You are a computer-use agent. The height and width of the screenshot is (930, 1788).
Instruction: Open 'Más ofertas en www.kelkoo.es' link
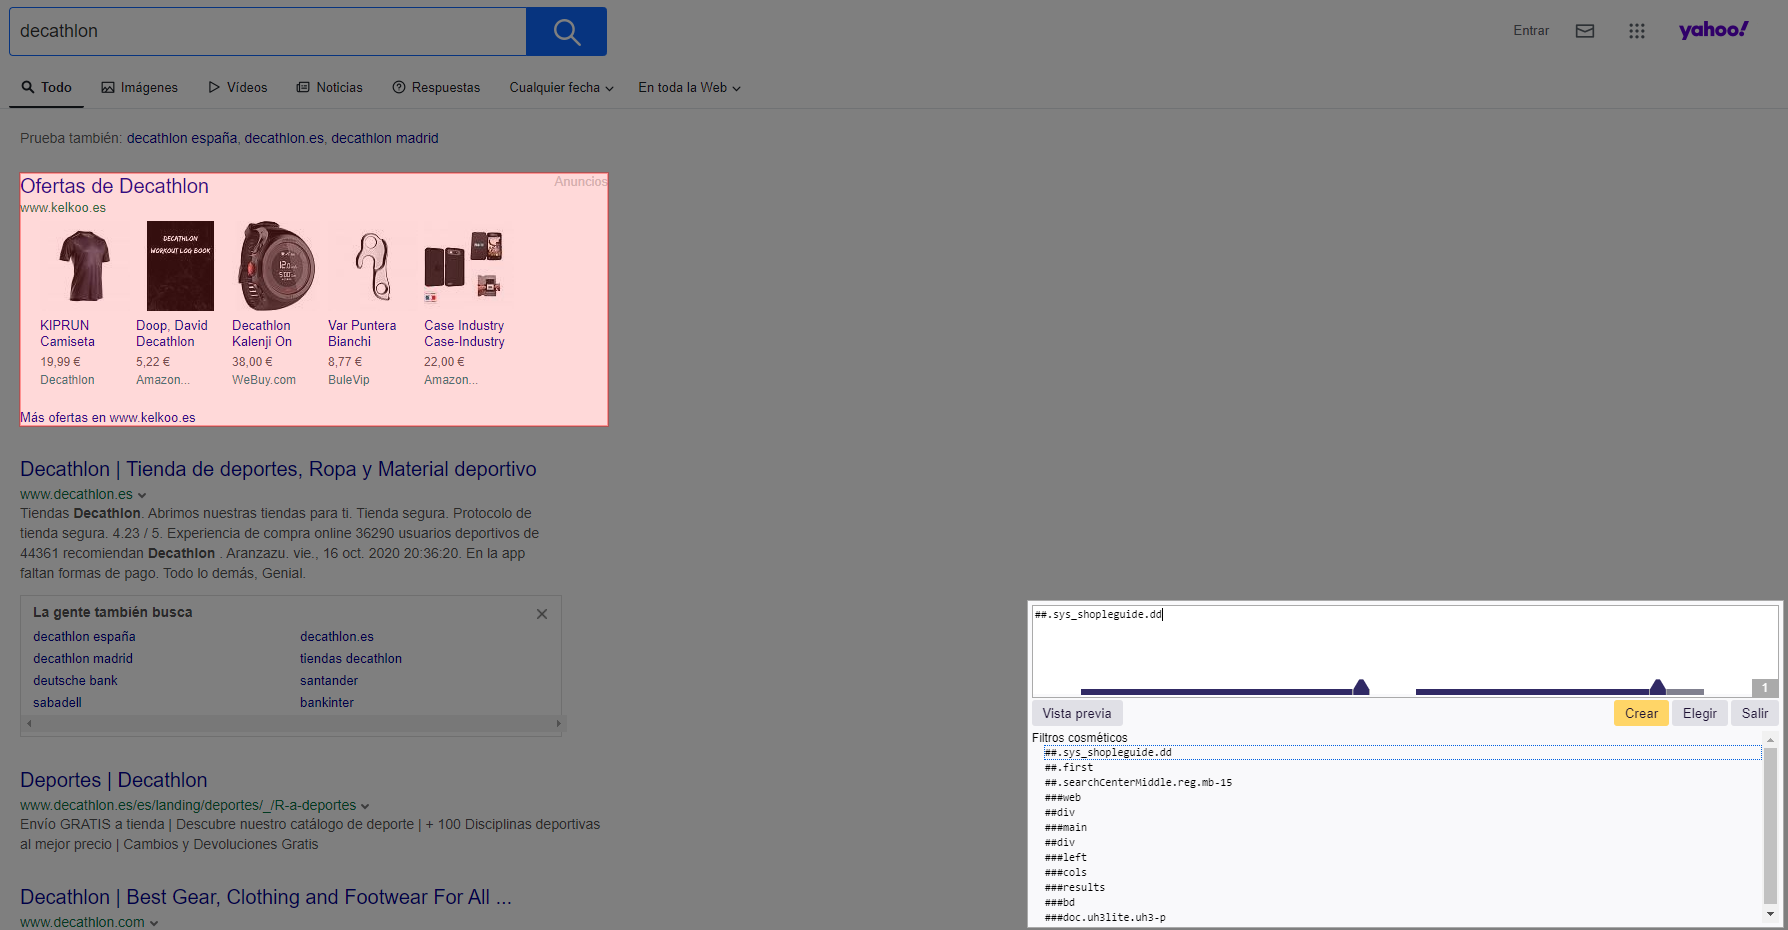[108, 418]
